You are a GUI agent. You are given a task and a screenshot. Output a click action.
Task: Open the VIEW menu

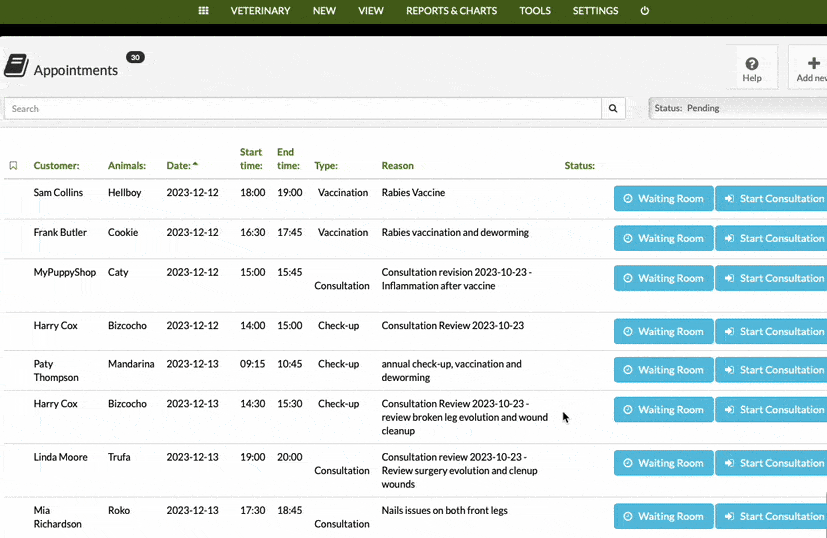tap(371, 11)
